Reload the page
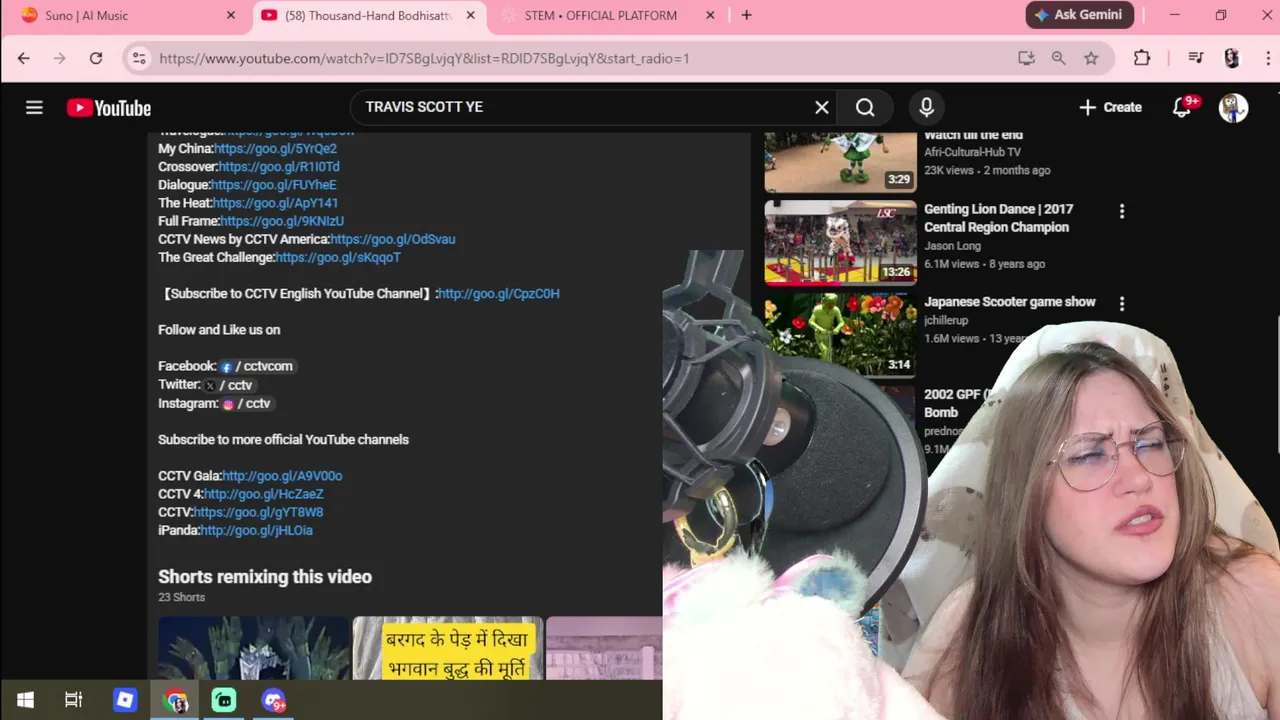 coord(96,58)
